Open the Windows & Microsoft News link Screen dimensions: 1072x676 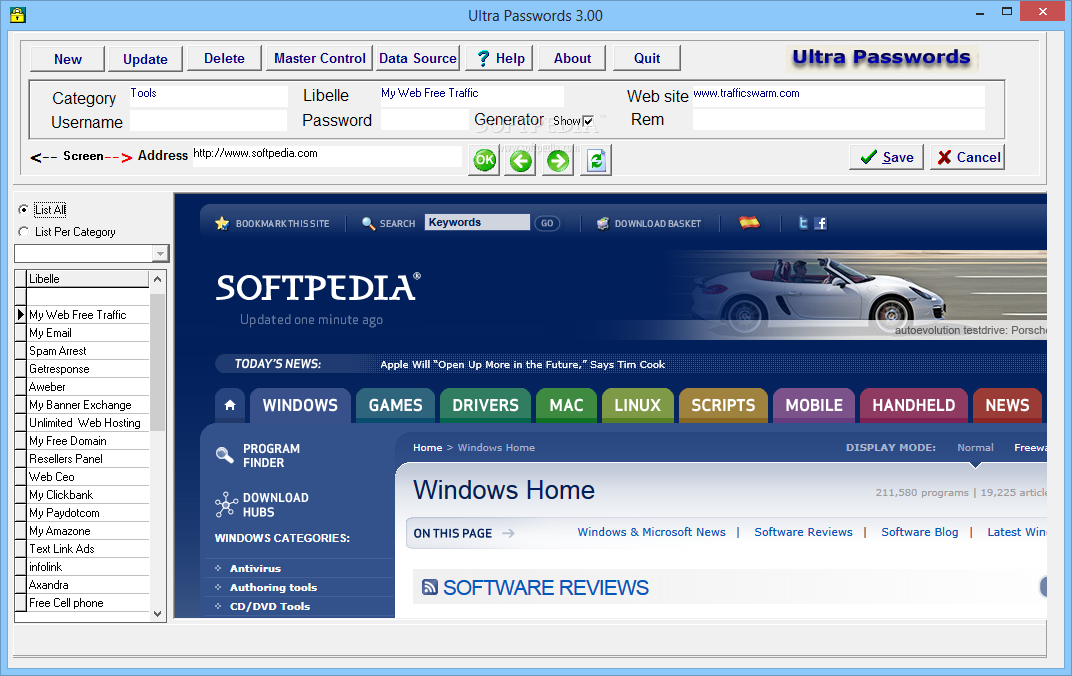[x=652, y=532]
